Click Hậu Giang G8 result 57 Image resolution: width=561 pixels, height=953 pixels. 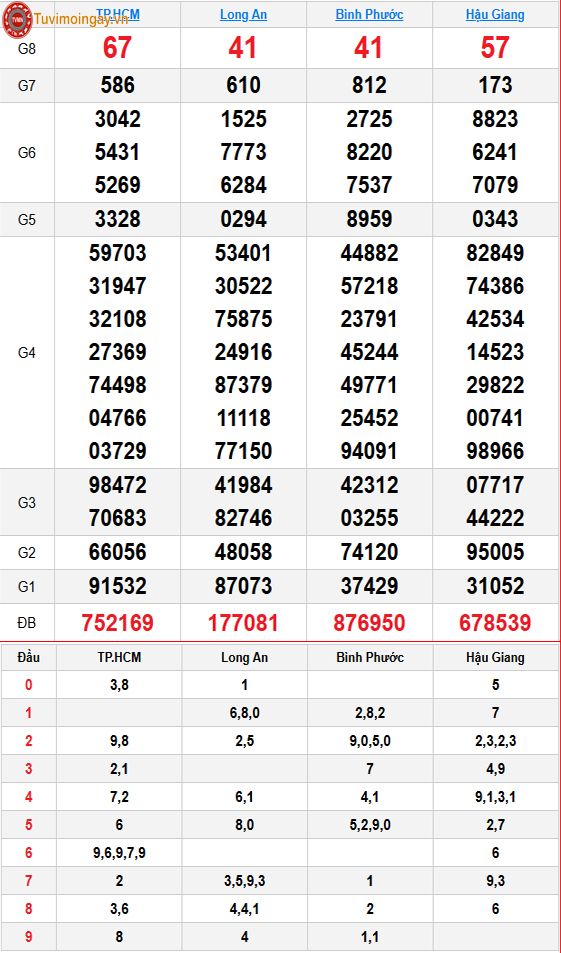coord(495,48)
